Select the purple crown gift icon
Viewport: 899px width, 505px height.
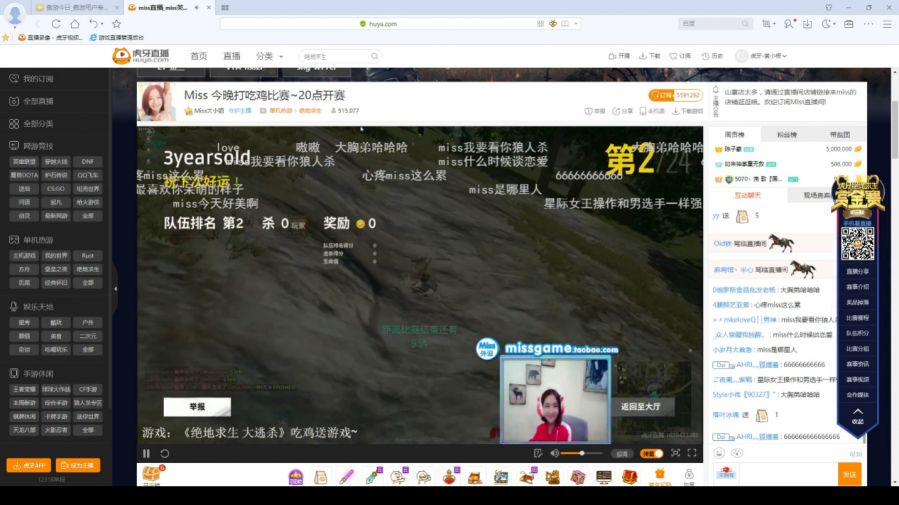(295, 476)
